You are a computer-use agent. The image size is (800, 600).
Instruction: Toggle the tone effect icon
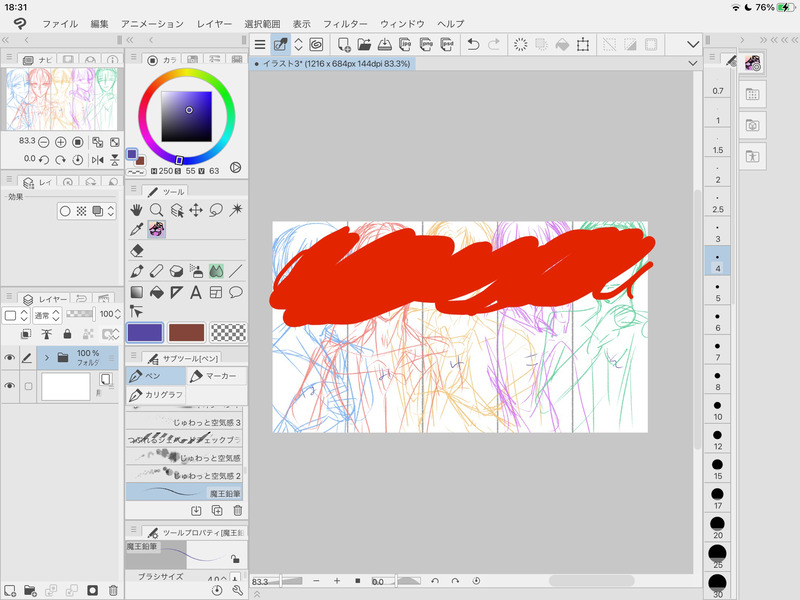click(x=81, y=211)
